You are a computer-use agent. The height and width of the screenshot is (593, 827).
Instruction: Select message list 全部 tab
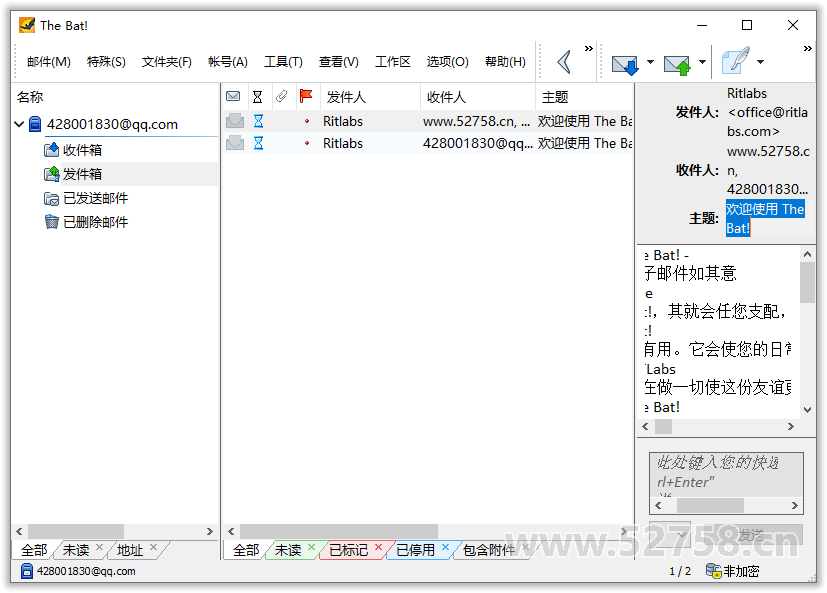tap(246, 550)
